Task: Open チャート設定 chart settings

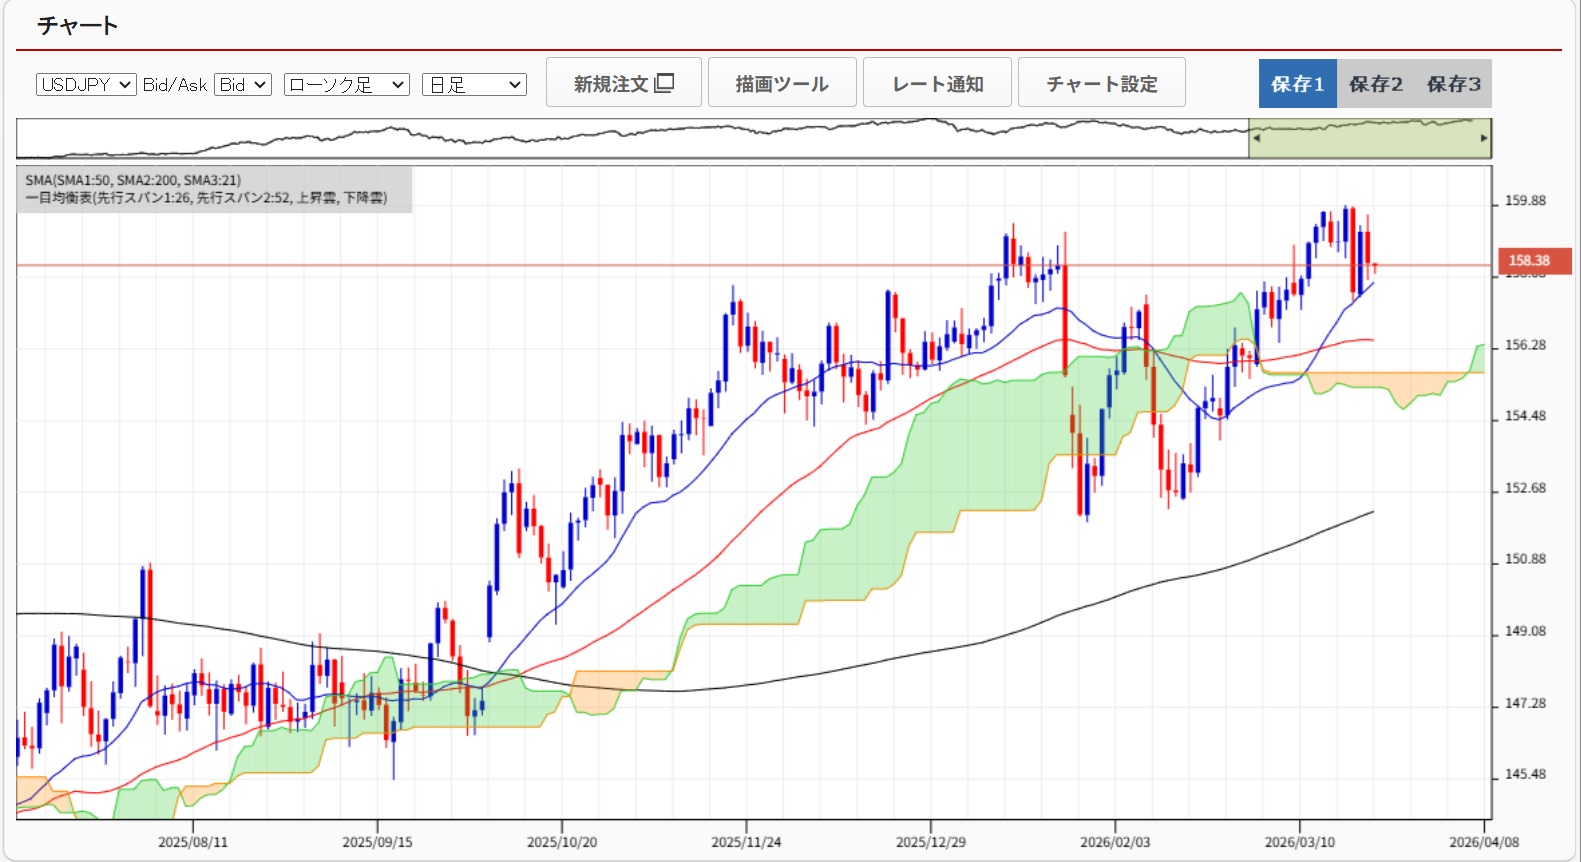Action: (x=1101, y=84)
